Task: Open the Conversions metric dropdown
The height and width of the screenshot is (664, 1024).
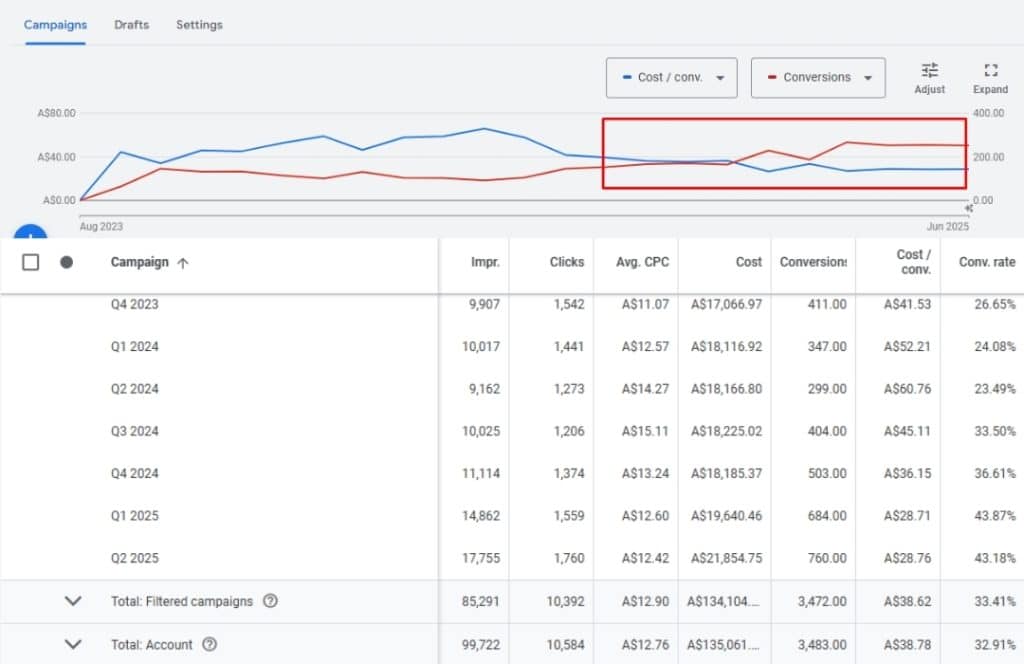Action: click(817, 77)
